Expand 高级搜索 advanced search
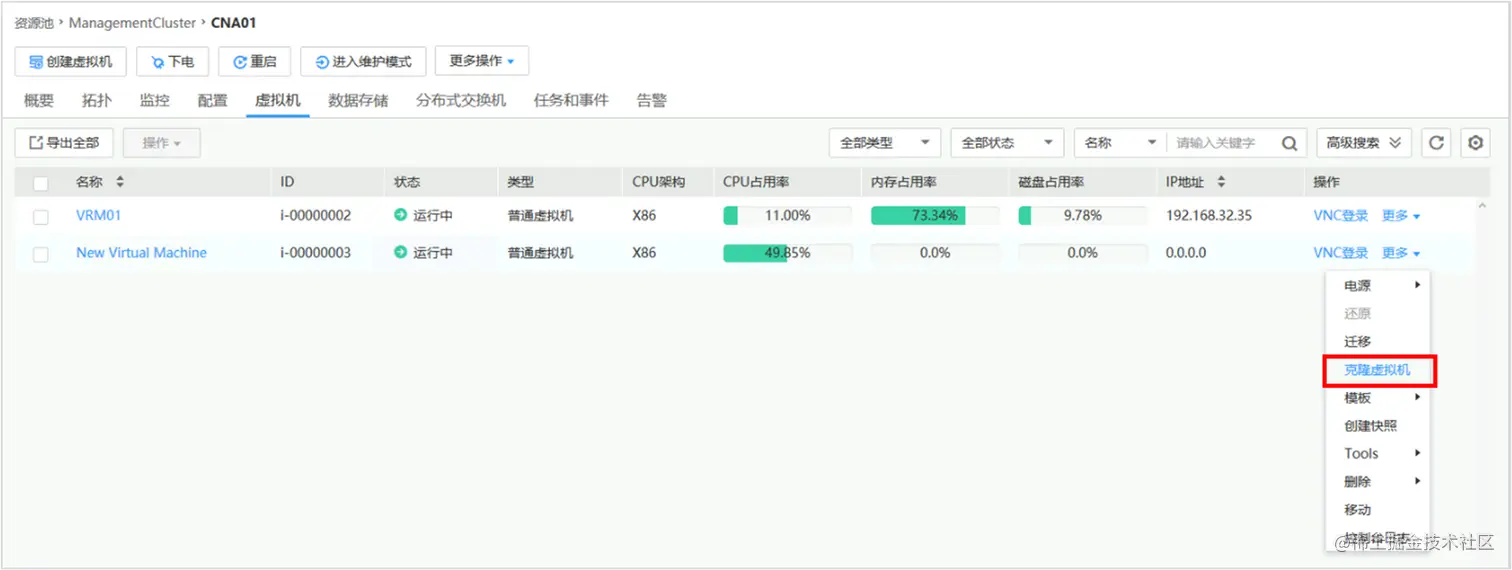Image resolution: width=1512 pixels, height=570 pixels. coord(1364,143)
